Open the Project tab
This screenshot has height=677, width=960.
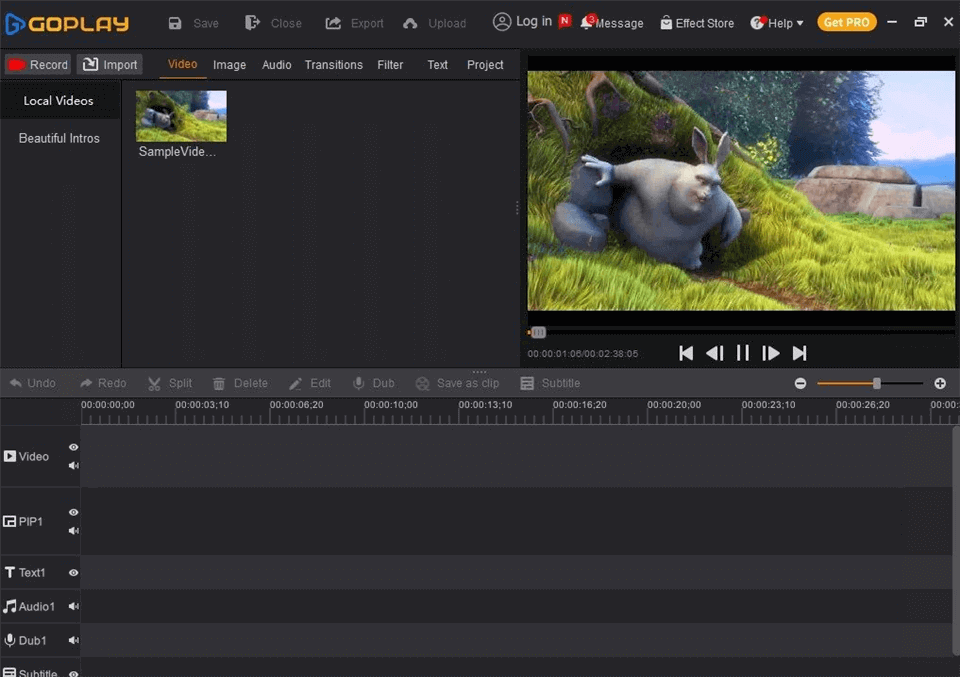pyautogui.click(x=485, y=65)
